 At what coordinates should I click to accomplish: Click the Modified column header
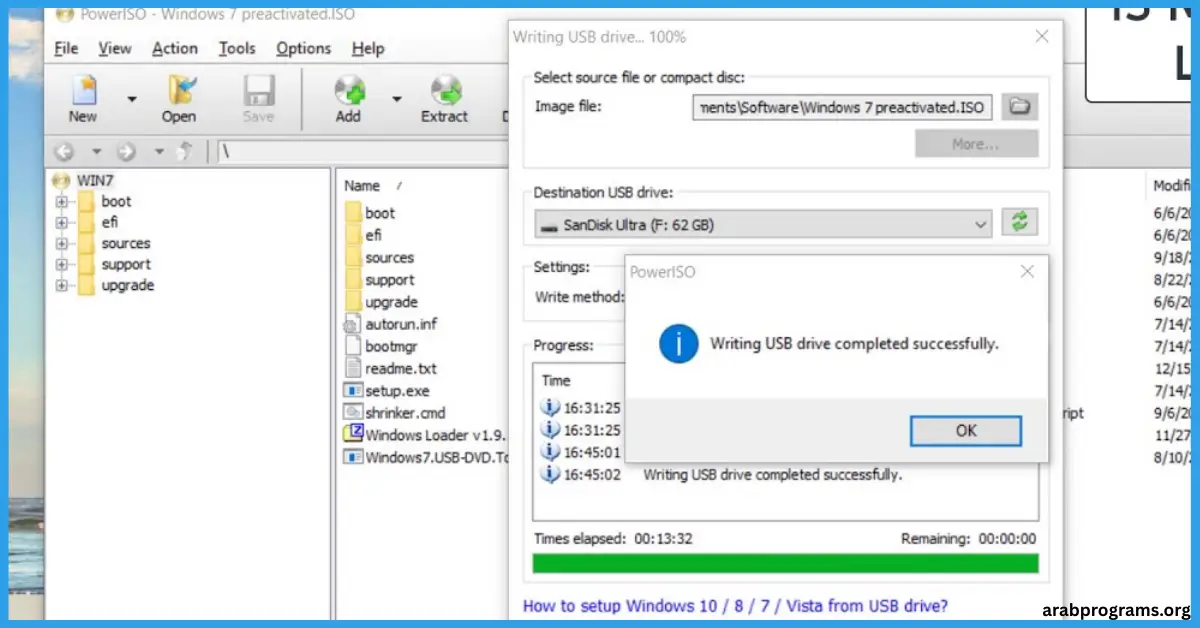click(1172, 186)
